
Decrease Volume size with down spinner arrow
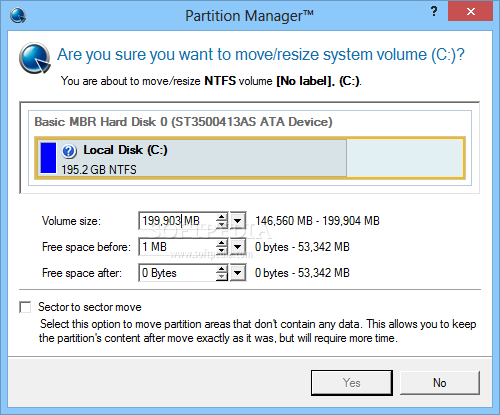click(221, 225)
